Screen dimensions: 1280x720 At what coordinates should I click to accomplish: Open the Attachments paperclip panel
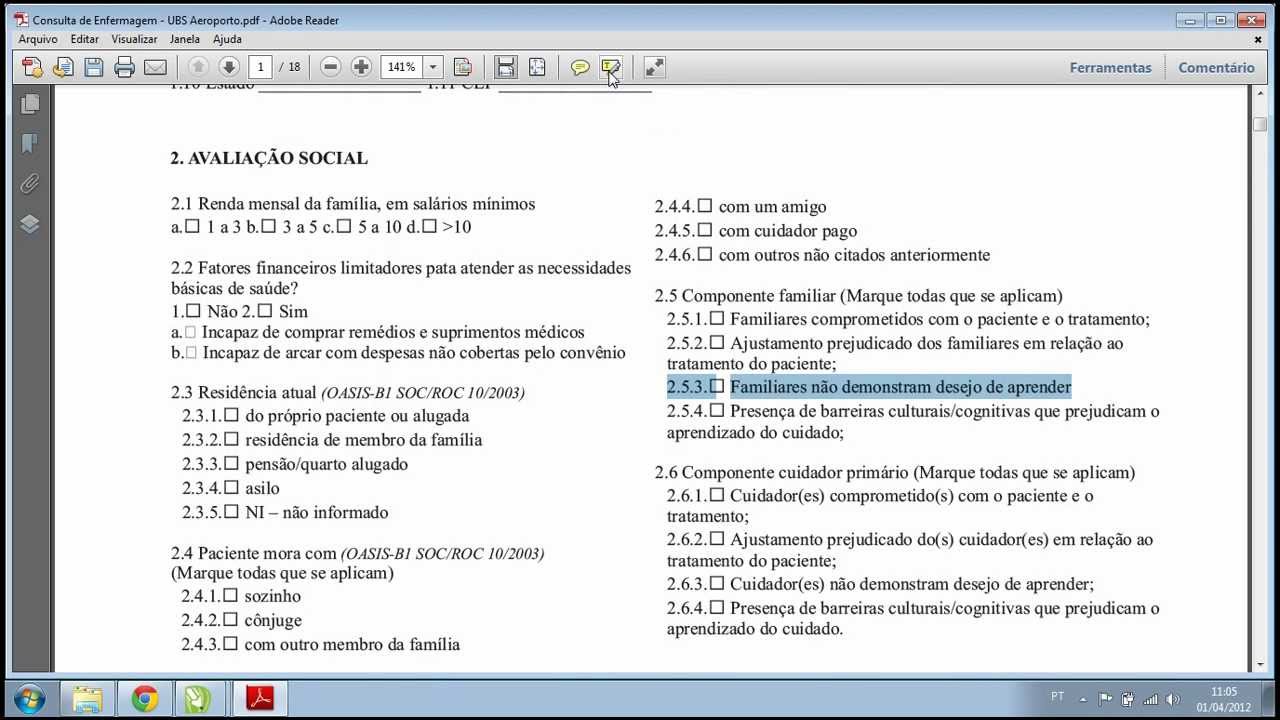click(29, 184)
